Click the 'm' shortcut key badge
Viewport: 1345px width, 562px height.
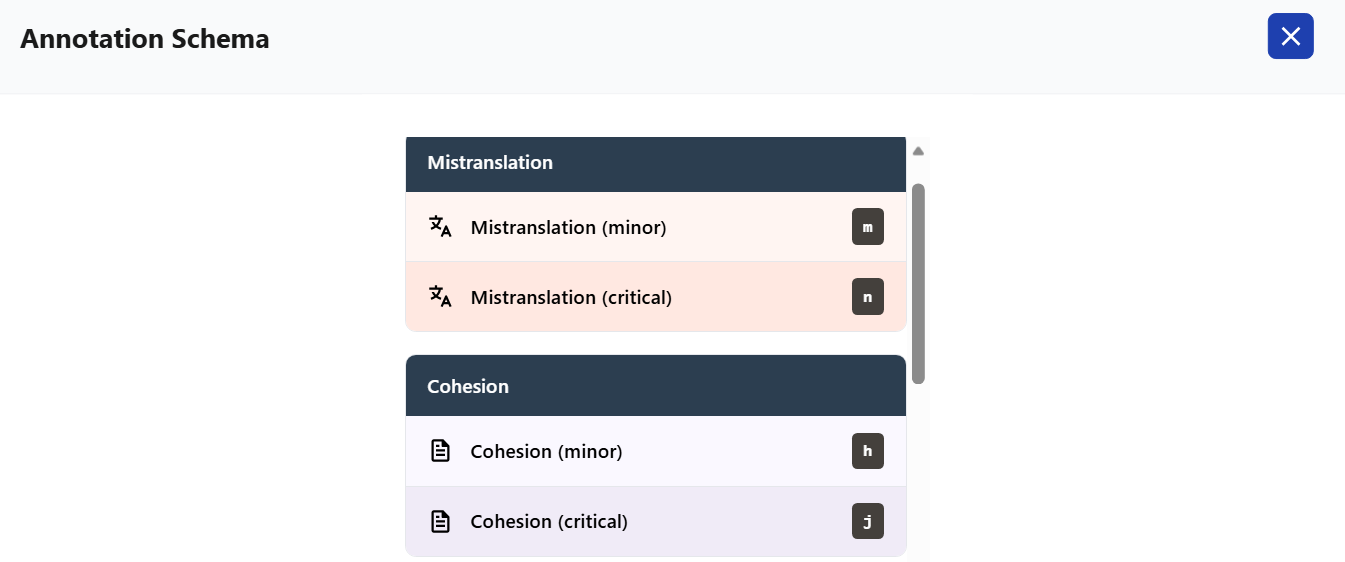click(867, 227)
